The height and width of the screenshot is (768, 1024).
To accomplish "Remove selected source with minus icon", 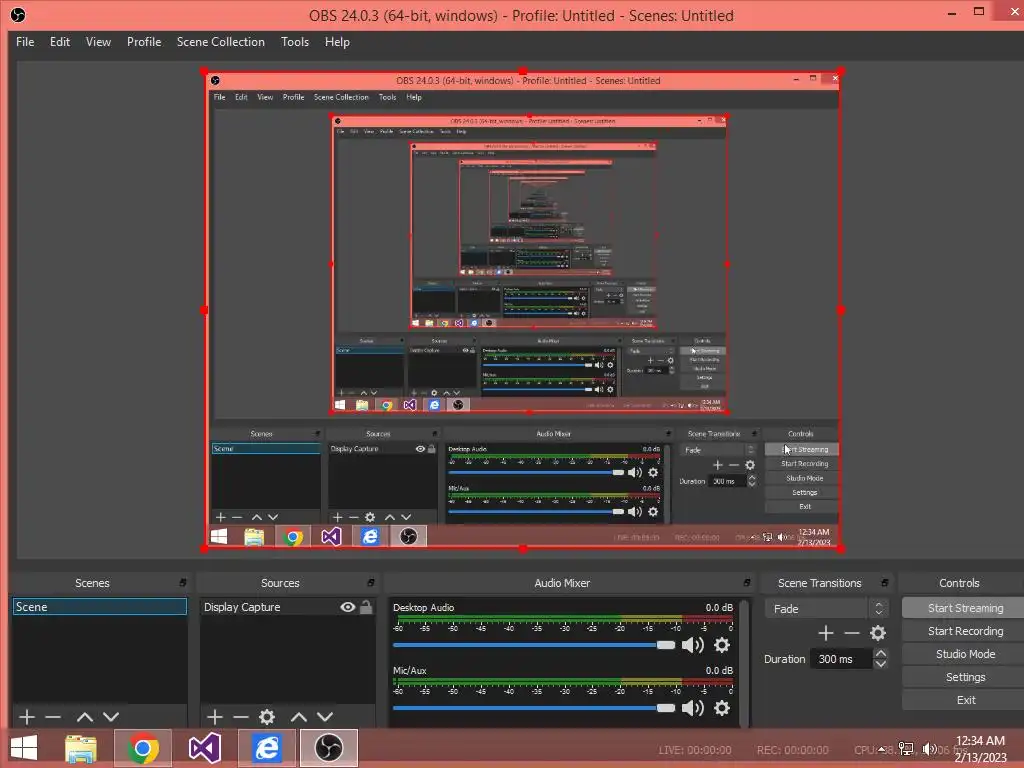I will 241,717.
